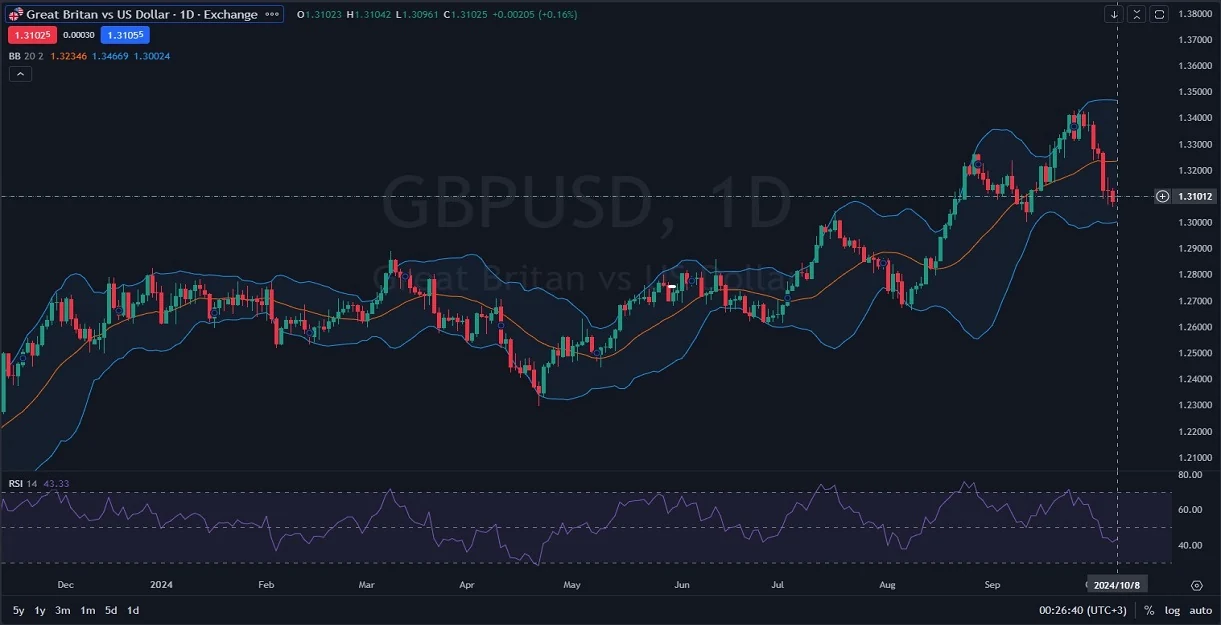Toggle the log scale option
Screen dimensions: 1221x625
(x=1172, y=610)
